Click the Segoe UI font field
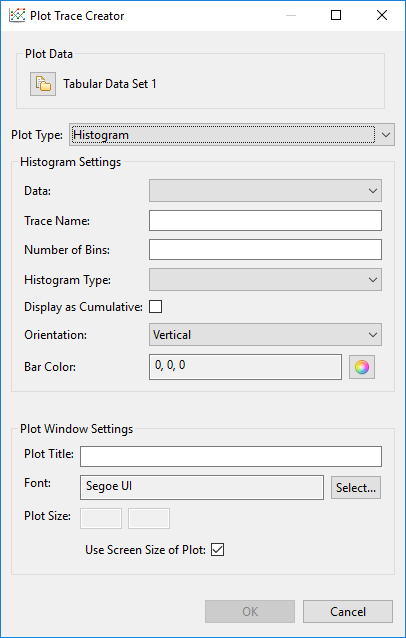The image size is (406, 638). pos(202,487)
